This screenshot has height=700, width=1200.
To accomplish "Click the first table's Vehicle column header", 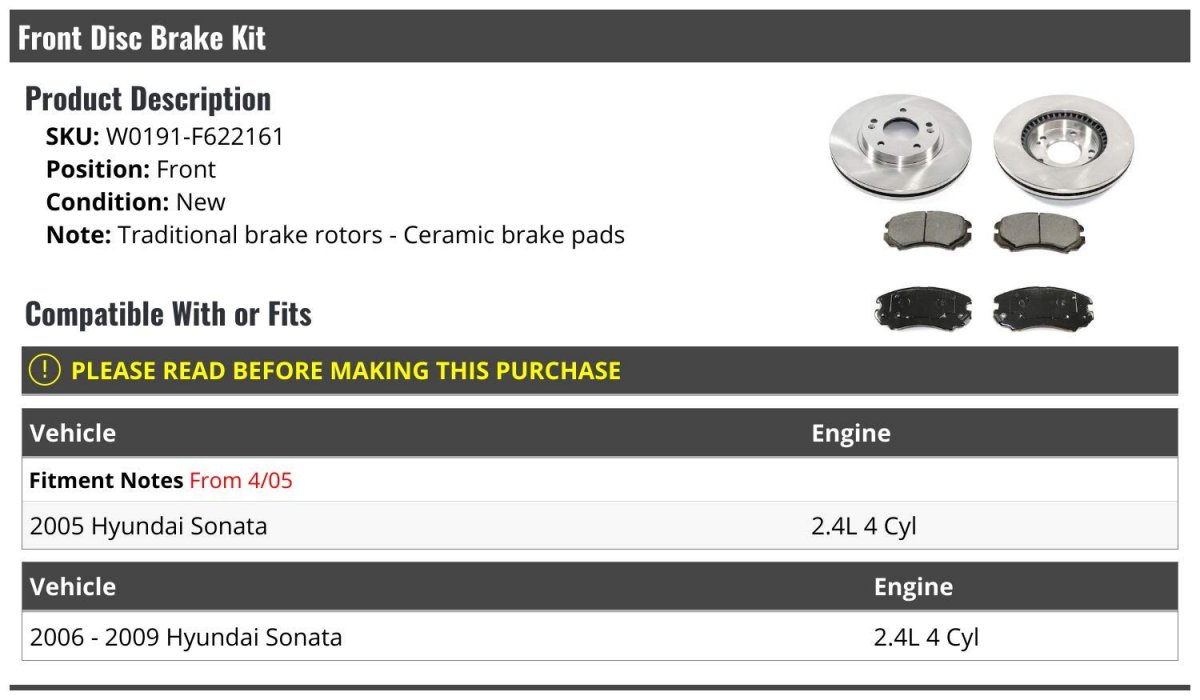I will point(73,433).
